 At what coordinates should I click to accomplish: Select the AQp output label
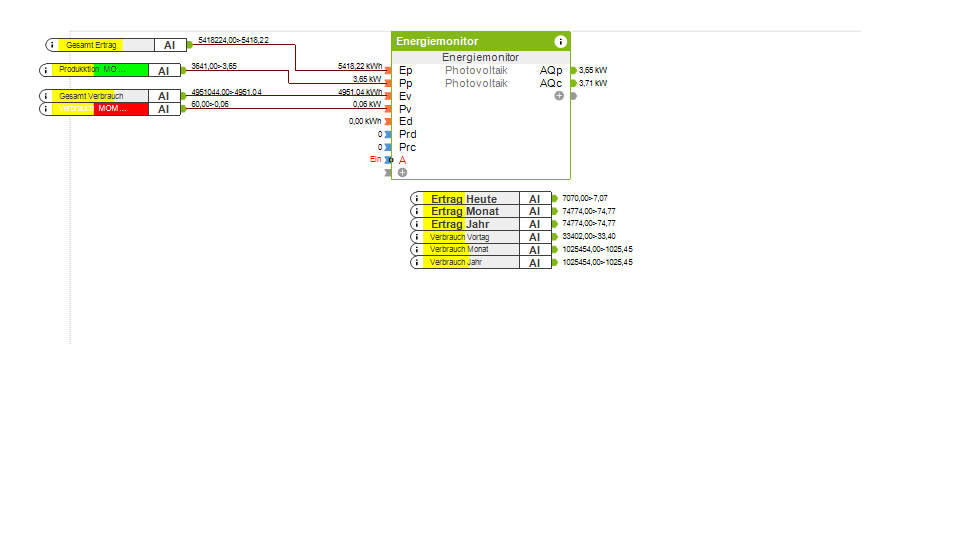coord(550,70)
